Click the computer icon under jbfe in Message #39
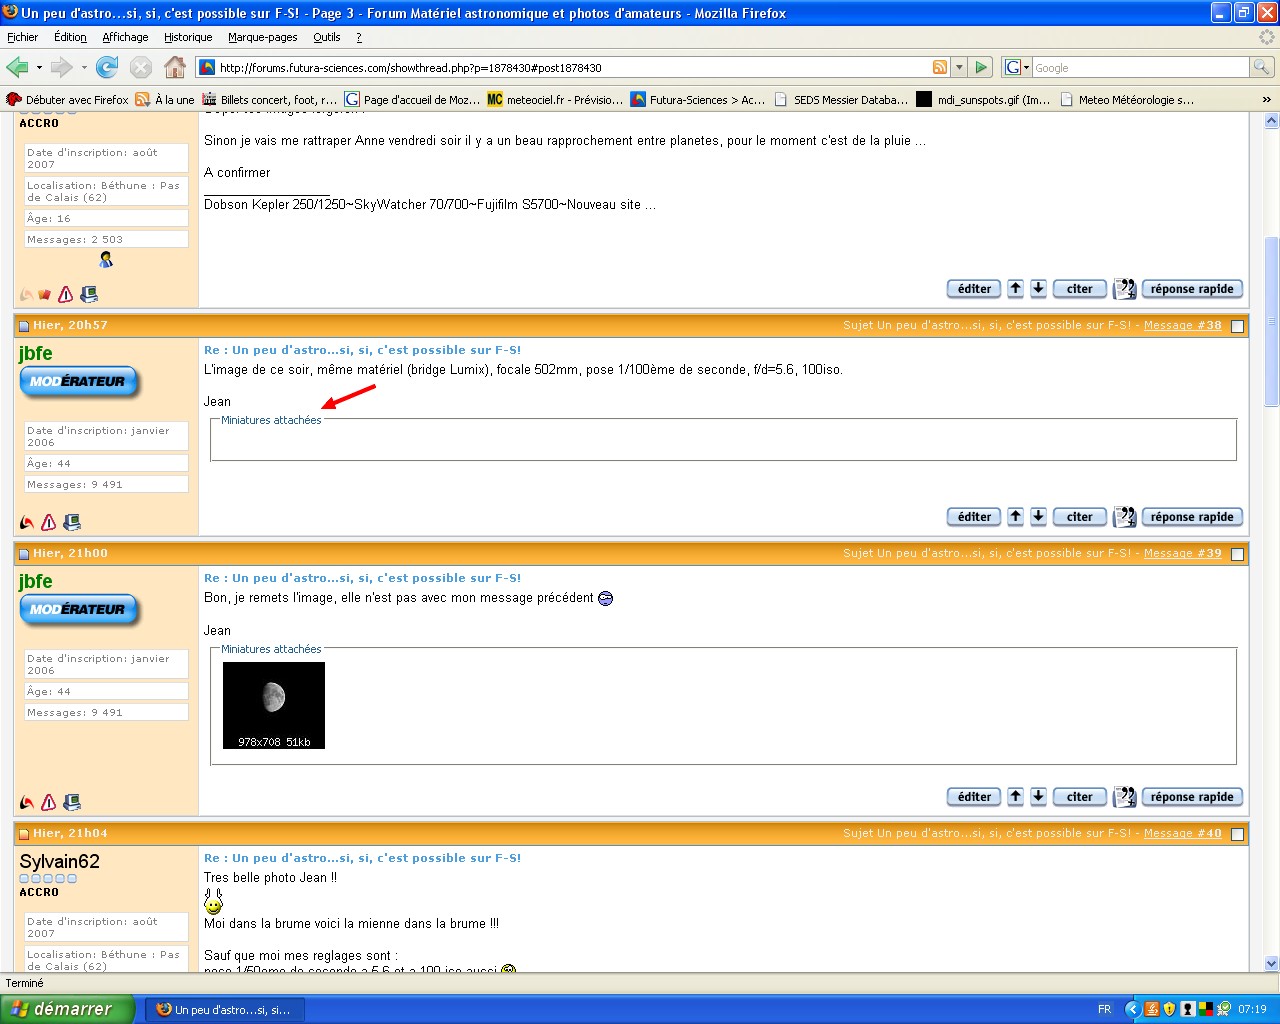 (x=72, y=802)
